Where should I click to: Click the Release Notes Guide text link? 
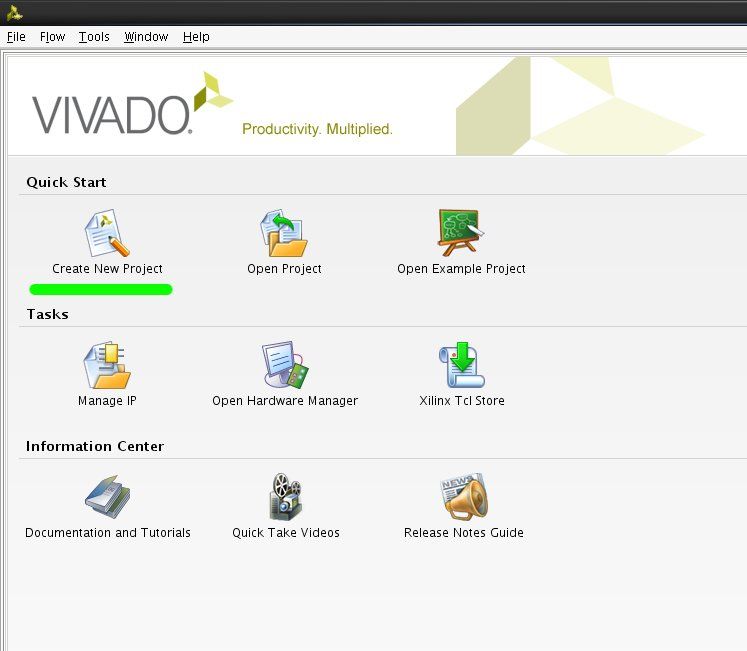coord(464,532)
